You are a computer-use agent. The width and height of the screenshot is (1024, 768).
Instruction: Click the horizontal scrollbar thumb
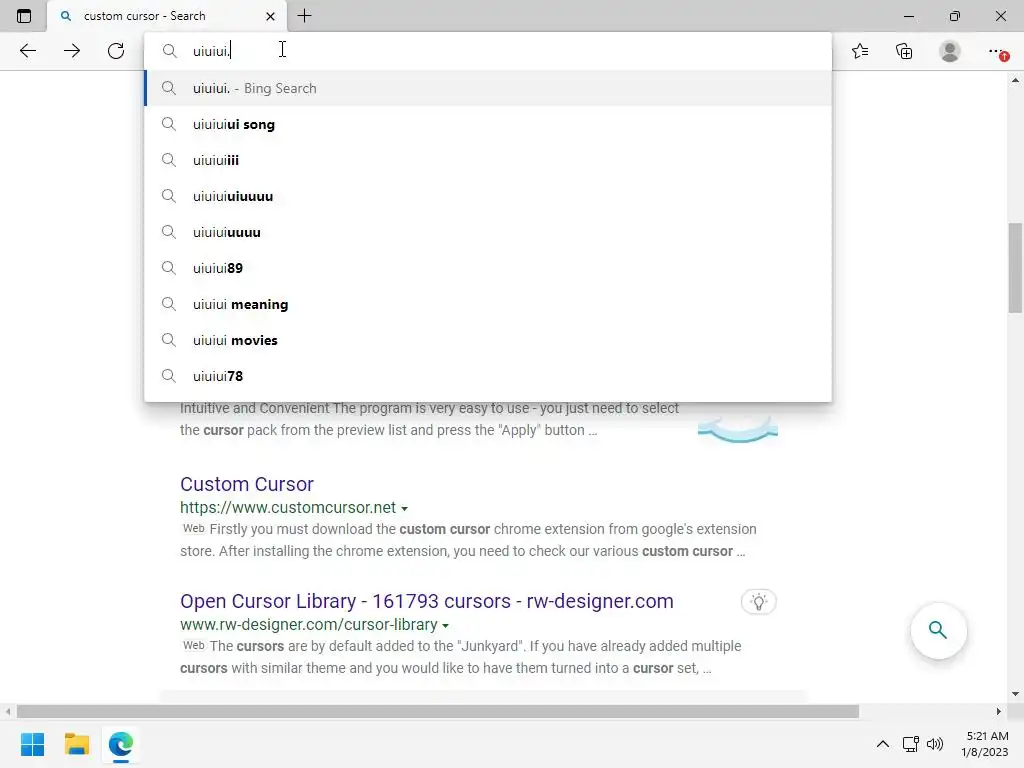click(x=438, y=711)
